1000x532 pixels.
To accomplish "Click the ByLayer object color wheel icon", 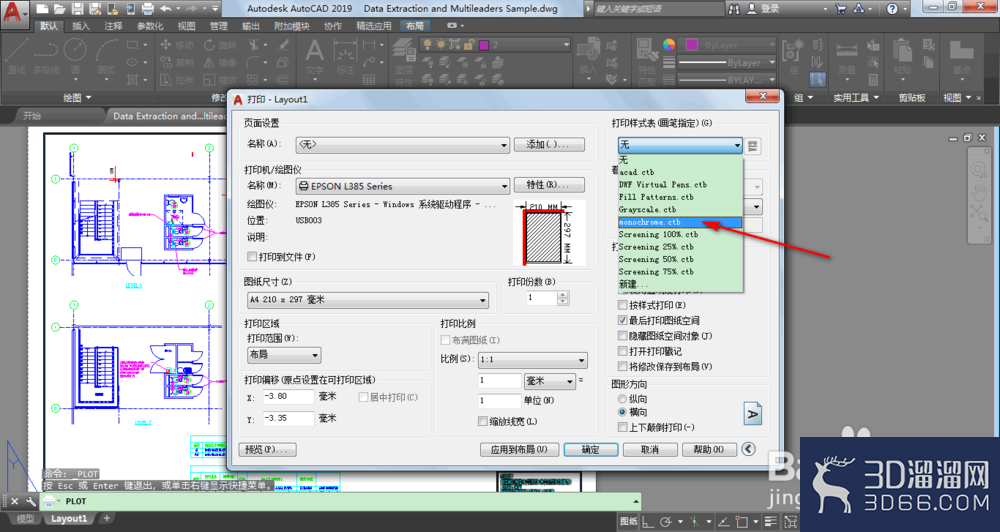I will point(668,45).
